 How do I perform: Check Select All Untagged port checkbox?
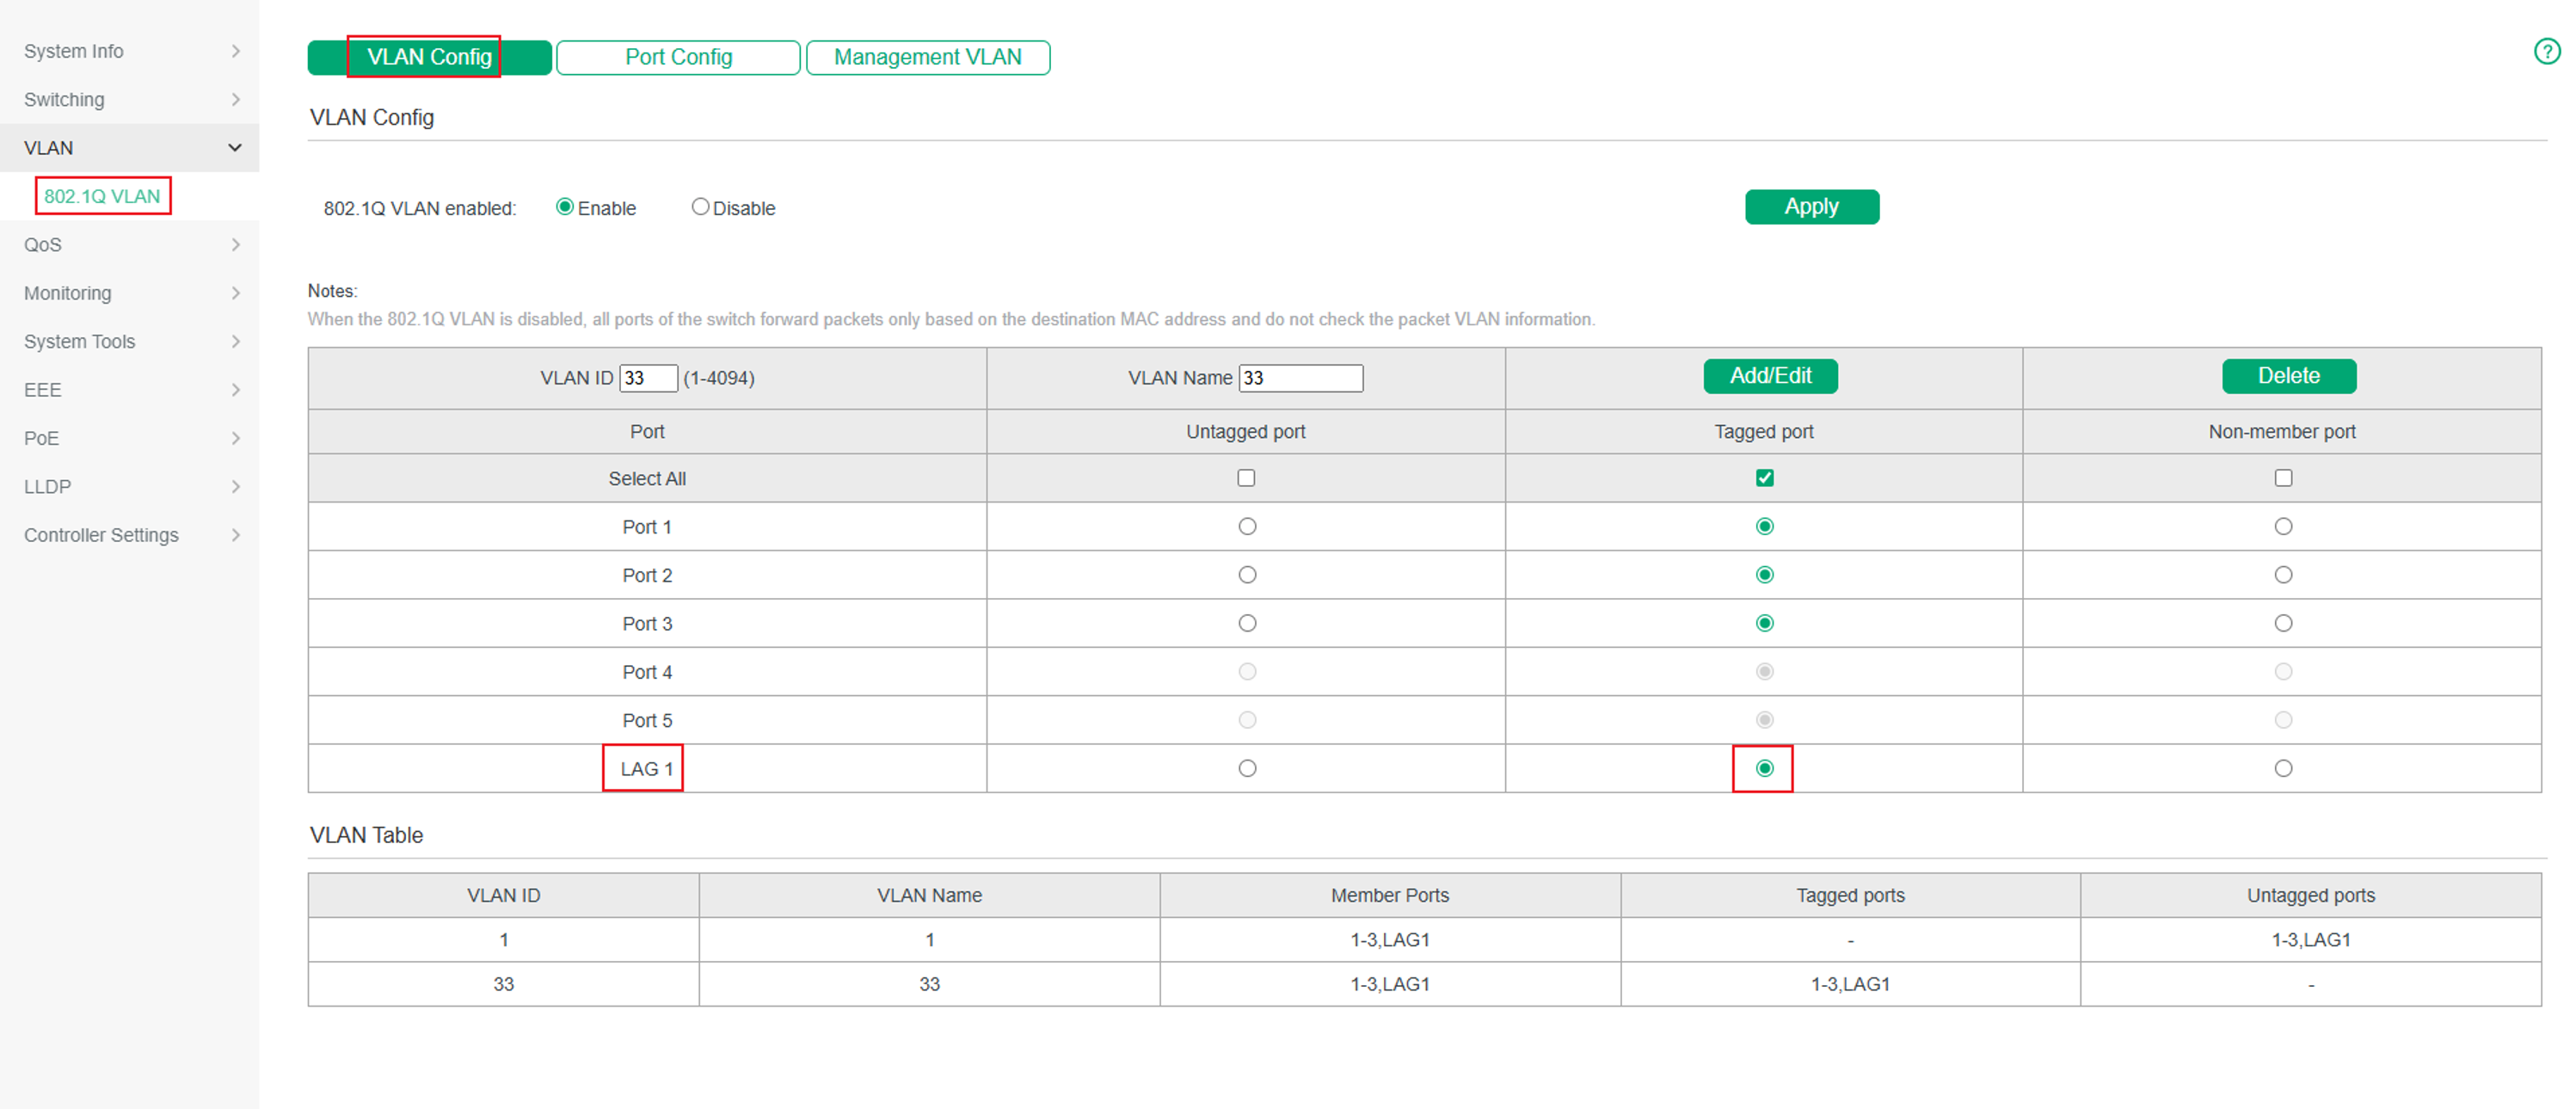click(x=1246, y=478)
